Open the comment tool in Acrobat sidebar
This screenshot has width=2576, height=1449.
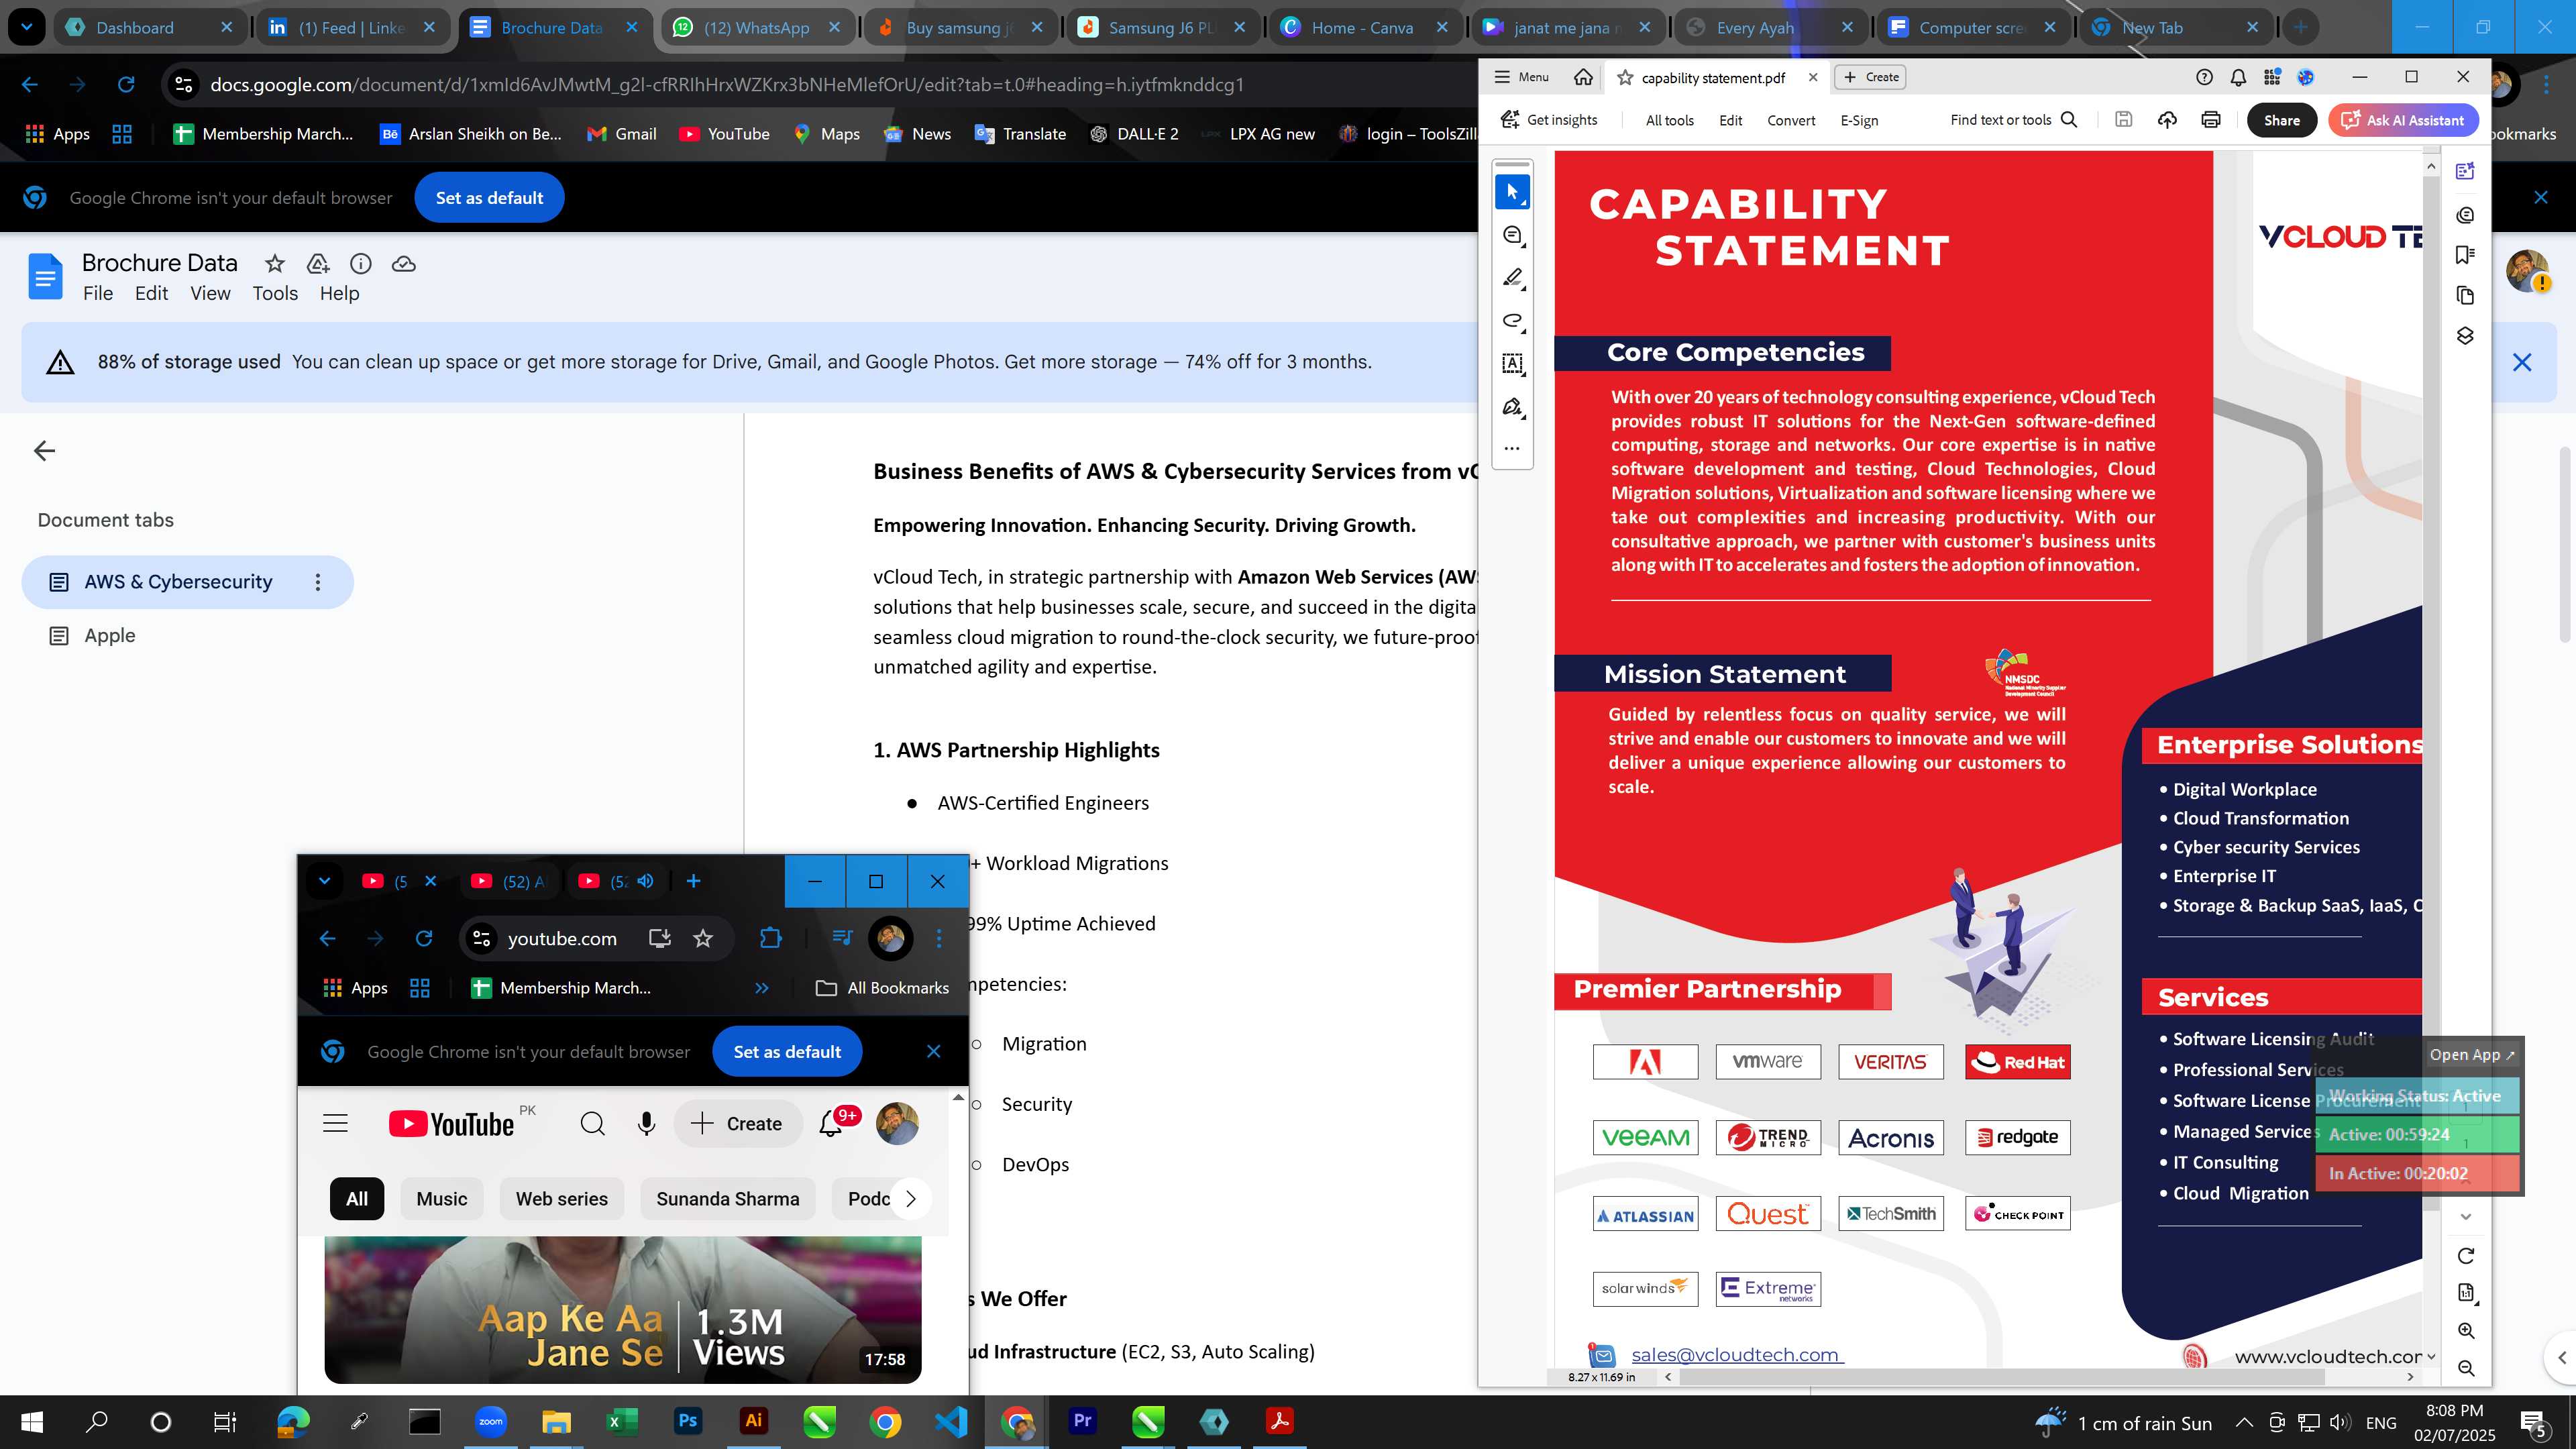1512,236
